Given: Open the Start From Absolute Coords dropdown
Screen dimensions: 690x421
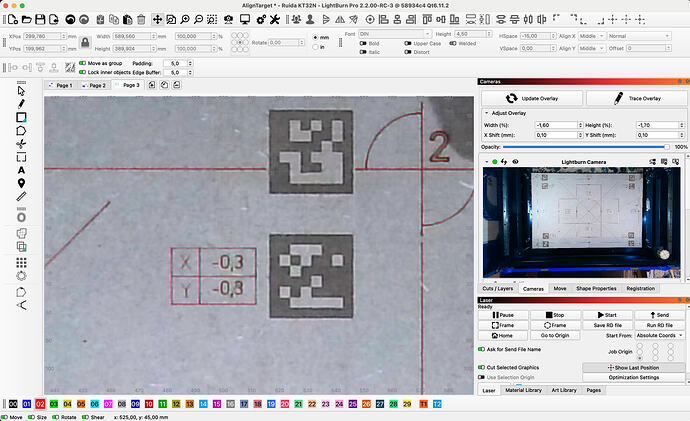Looking at the screenshot, I should [x=660, y=335].
